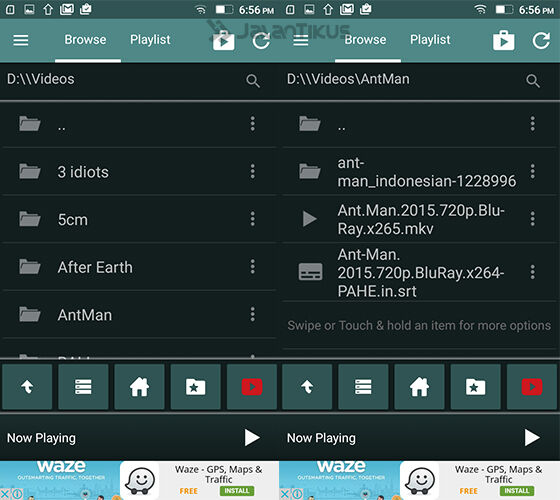Tap refresh icon in right AntMan screen
Viewport: 560px width, 500px height.
pyautogui.click(x=541, y=40)
